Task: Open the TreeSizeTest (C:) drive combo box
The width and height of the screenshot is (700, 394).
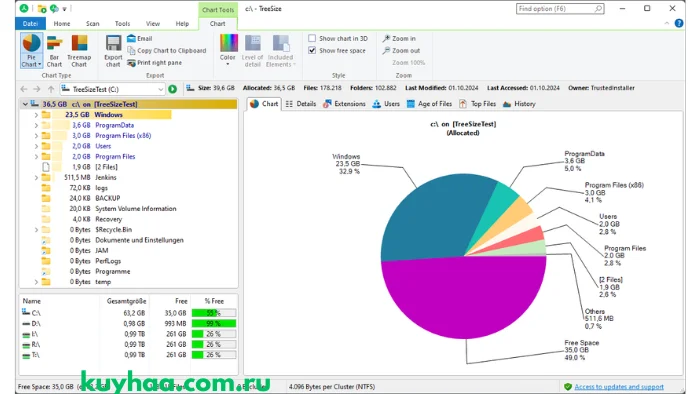Action: 112,89
